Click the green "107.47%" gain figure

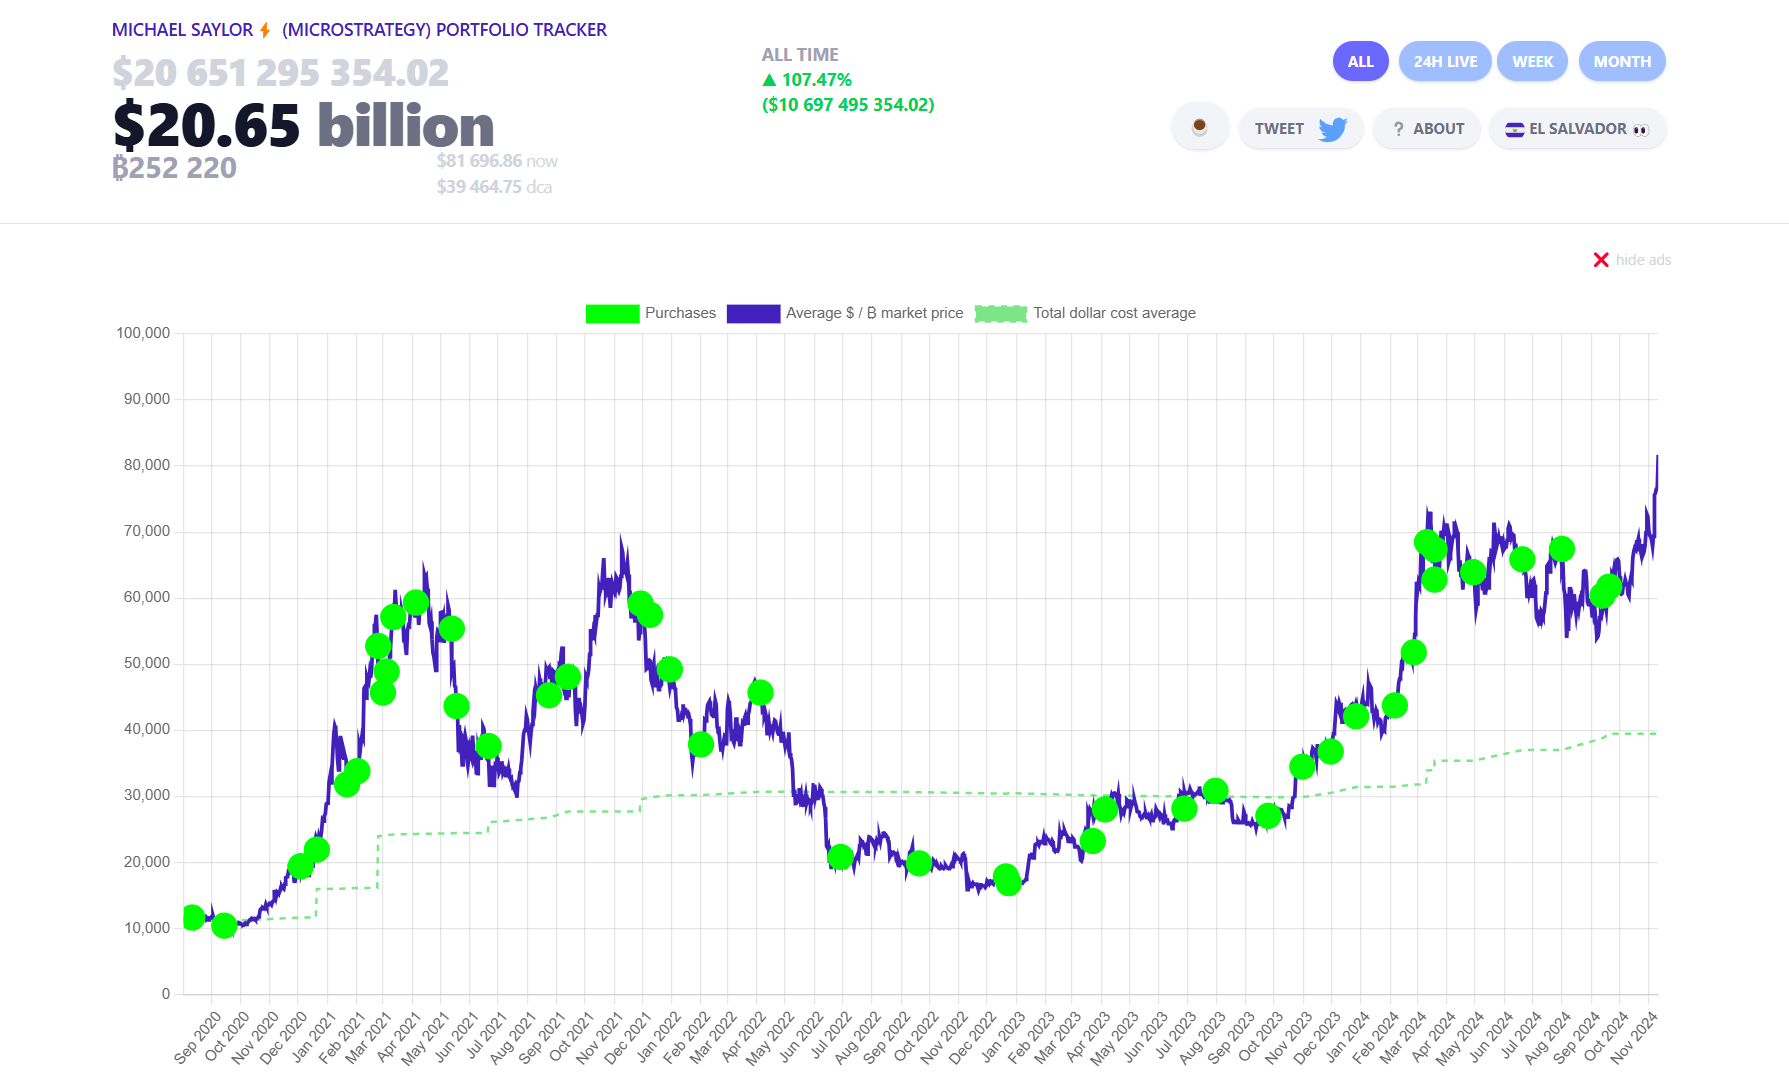tap(807, 80)
